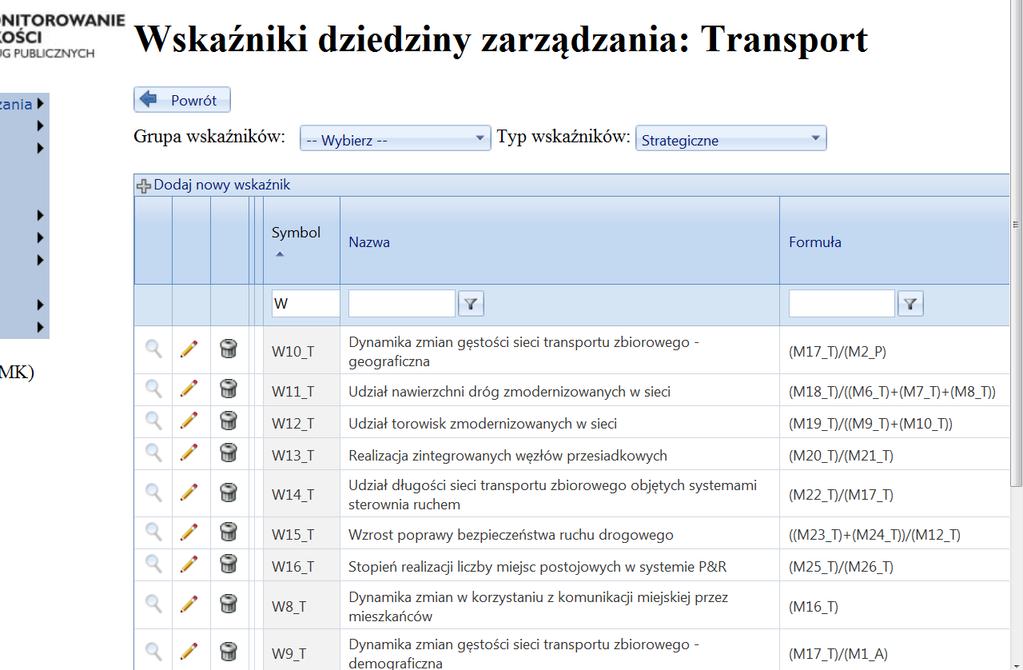This screenshot has height=670, width=1023.
Task: Preview W13_T with magnifier icon
Action: (153, 452)
